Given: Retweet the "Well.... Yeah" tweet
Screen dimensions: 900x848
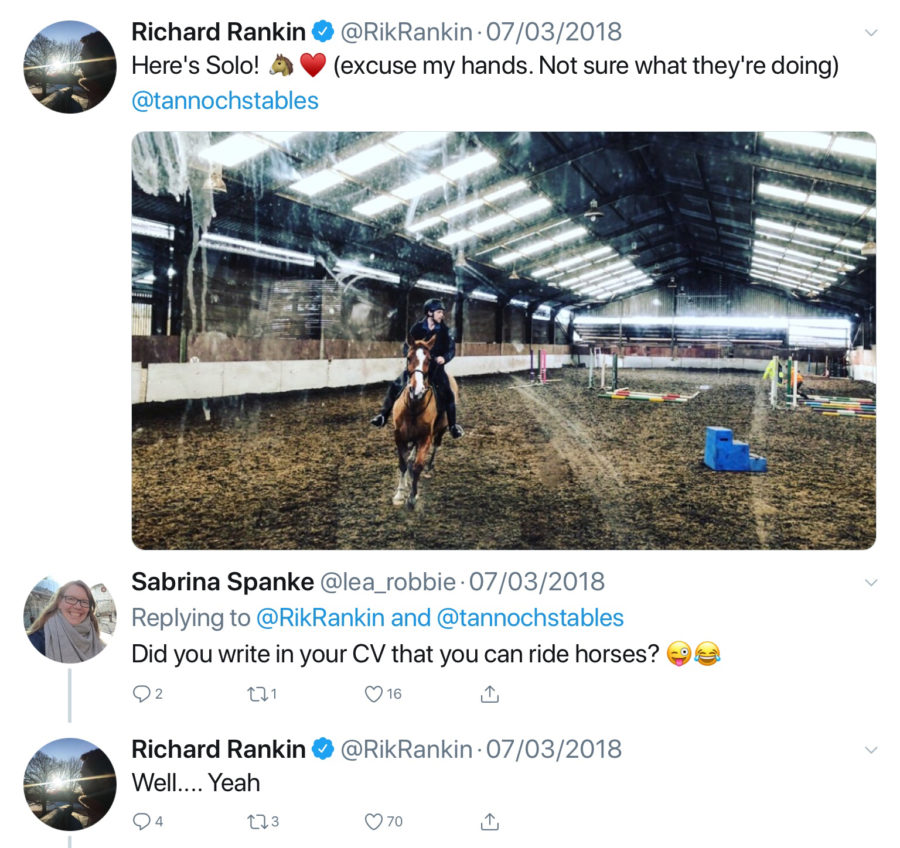Looking at the screenshot, I should pos(257,821).
